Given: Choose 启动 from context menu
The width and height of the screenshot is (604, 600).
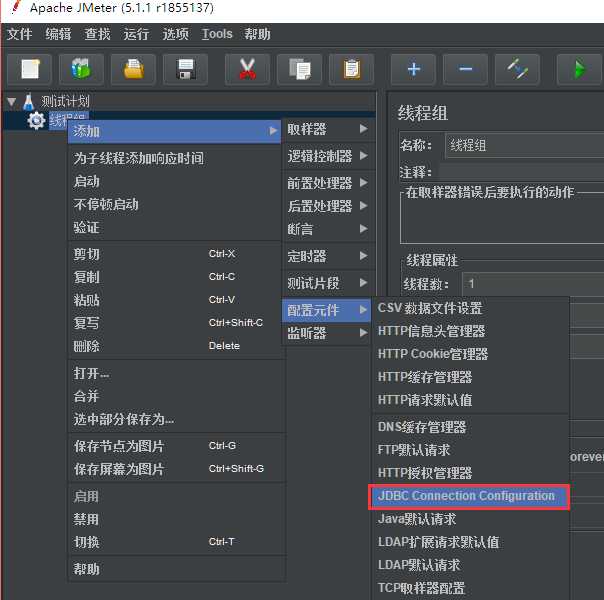Looking at the screenshot, I should coord(174,181).
